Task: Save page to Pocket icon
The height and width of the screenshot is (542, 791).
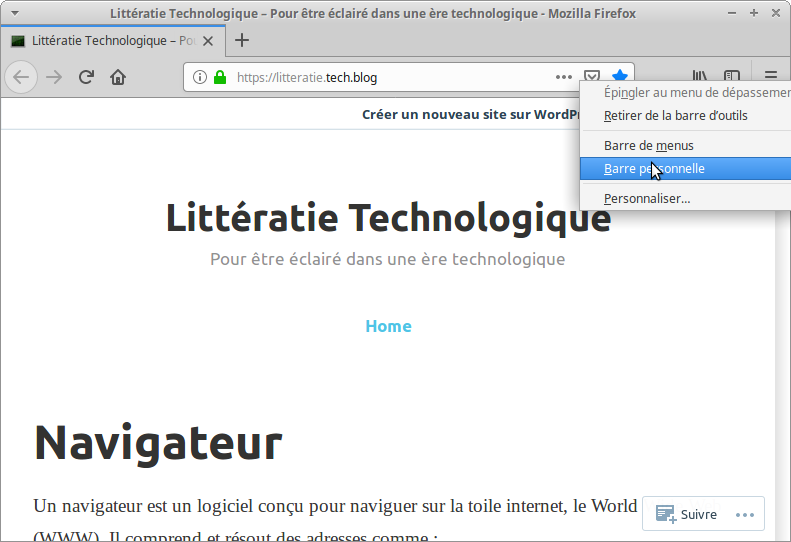Action: (x=592, y=77)
